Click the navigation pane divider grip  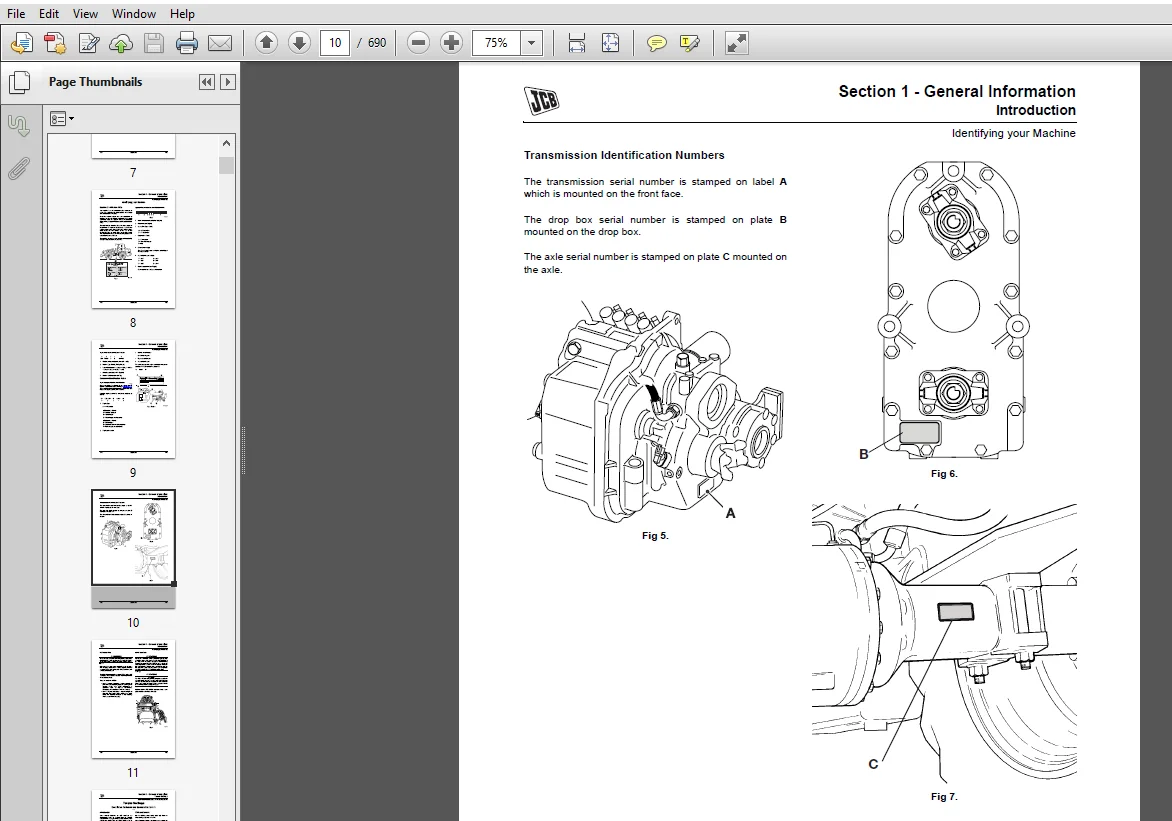pyautogui.click(x=243, y=451)
